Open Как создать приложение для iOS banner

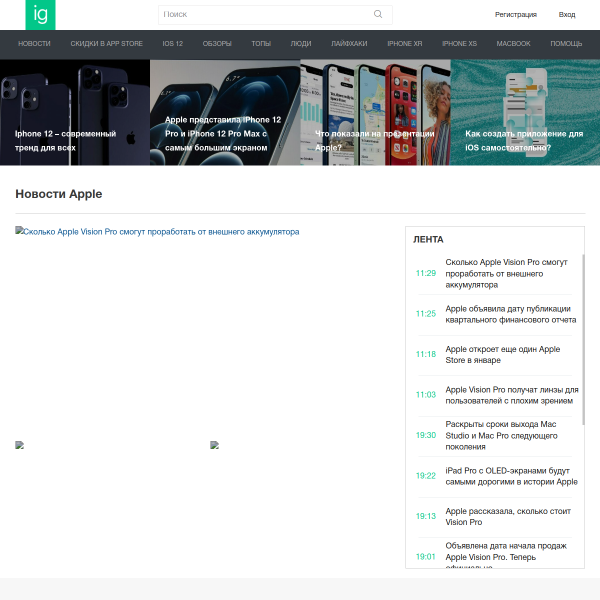pos(525,112)
